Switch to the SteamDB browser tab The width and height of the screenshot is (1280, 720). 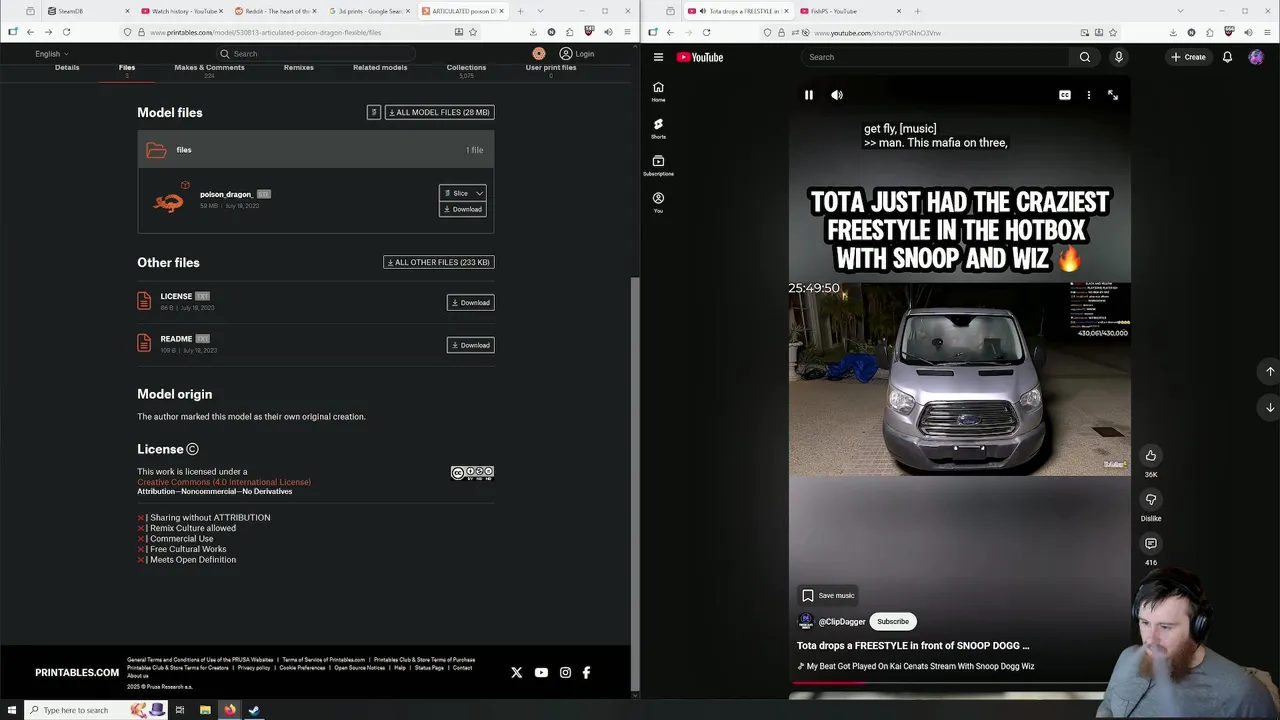pos(88,11)
